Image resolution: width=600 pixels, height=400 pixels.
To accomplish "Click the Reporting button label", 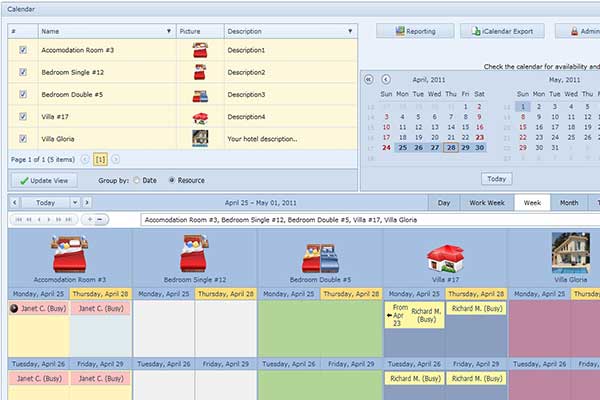I will coord(421,31).
